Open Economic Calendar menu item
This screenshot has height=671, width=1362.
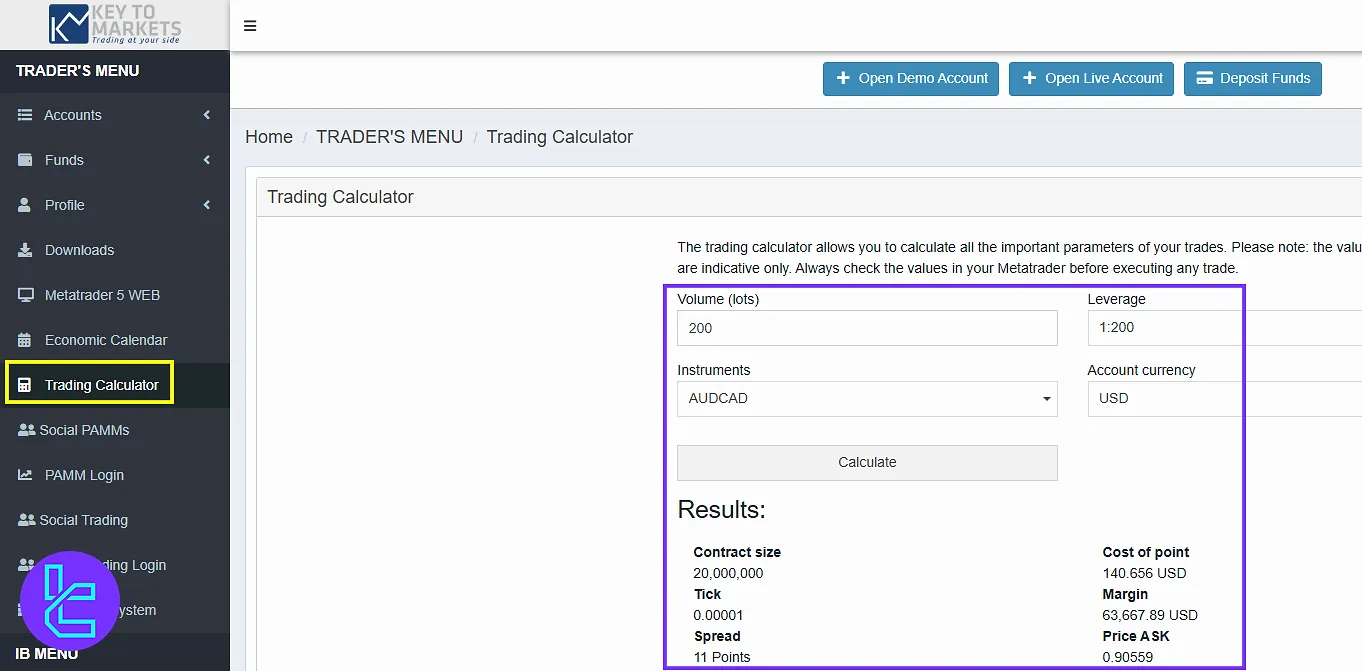(x=115, y=340)
